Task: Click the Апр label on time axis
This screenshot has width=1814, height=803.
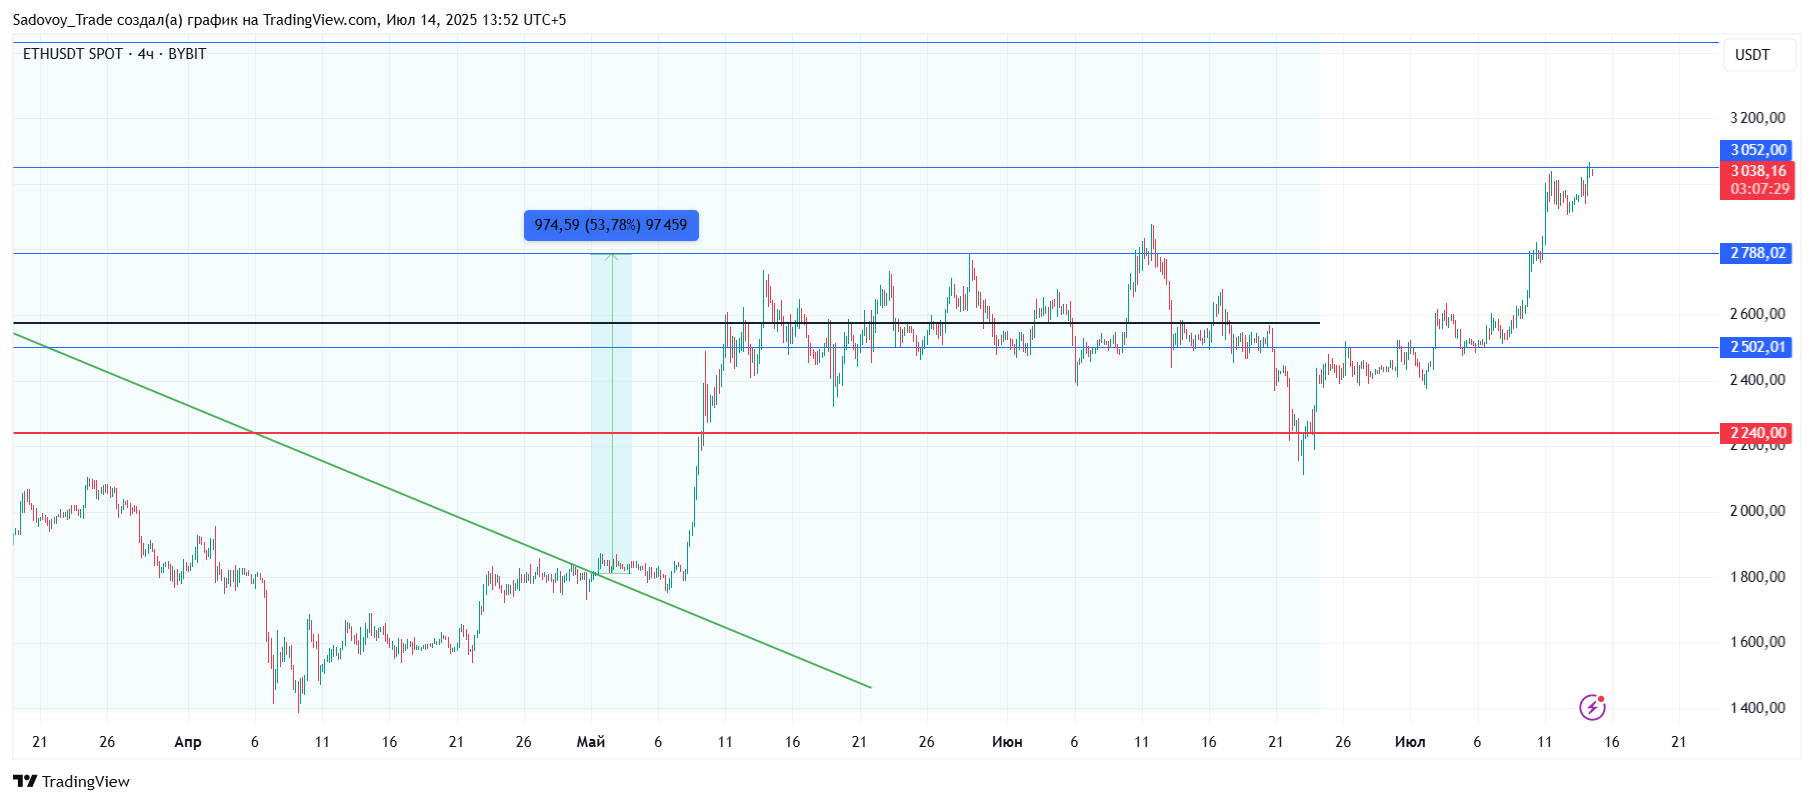Action: click(188, 742)
